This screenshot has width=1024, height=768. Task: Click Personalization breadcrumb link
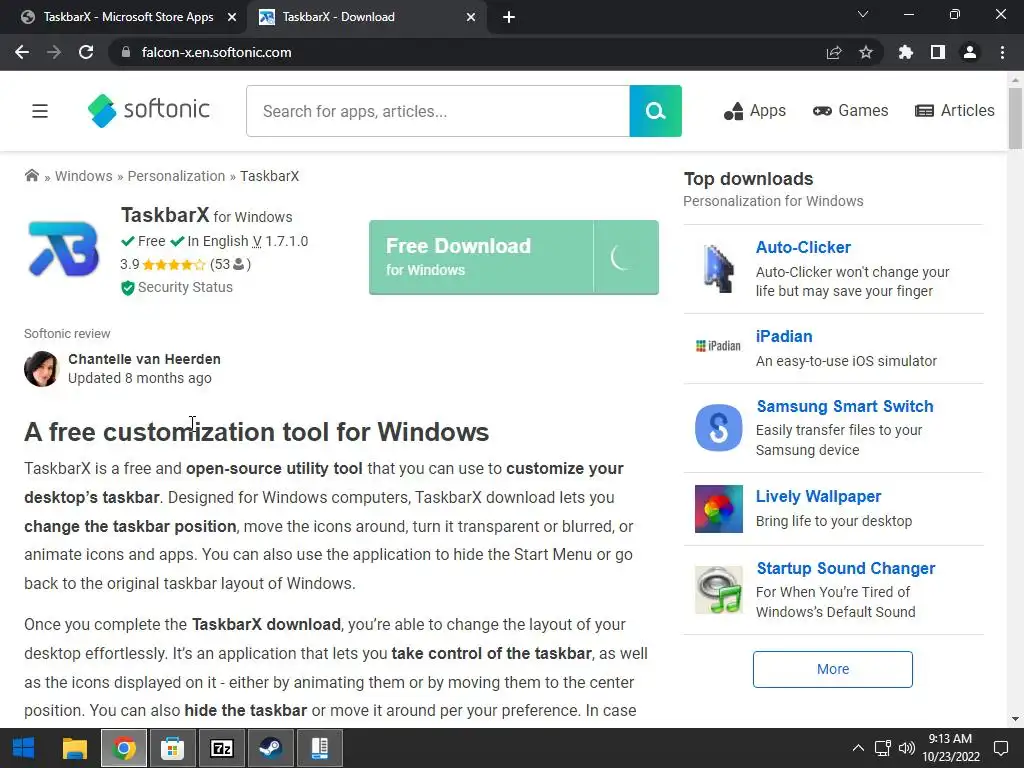(176, 176)
